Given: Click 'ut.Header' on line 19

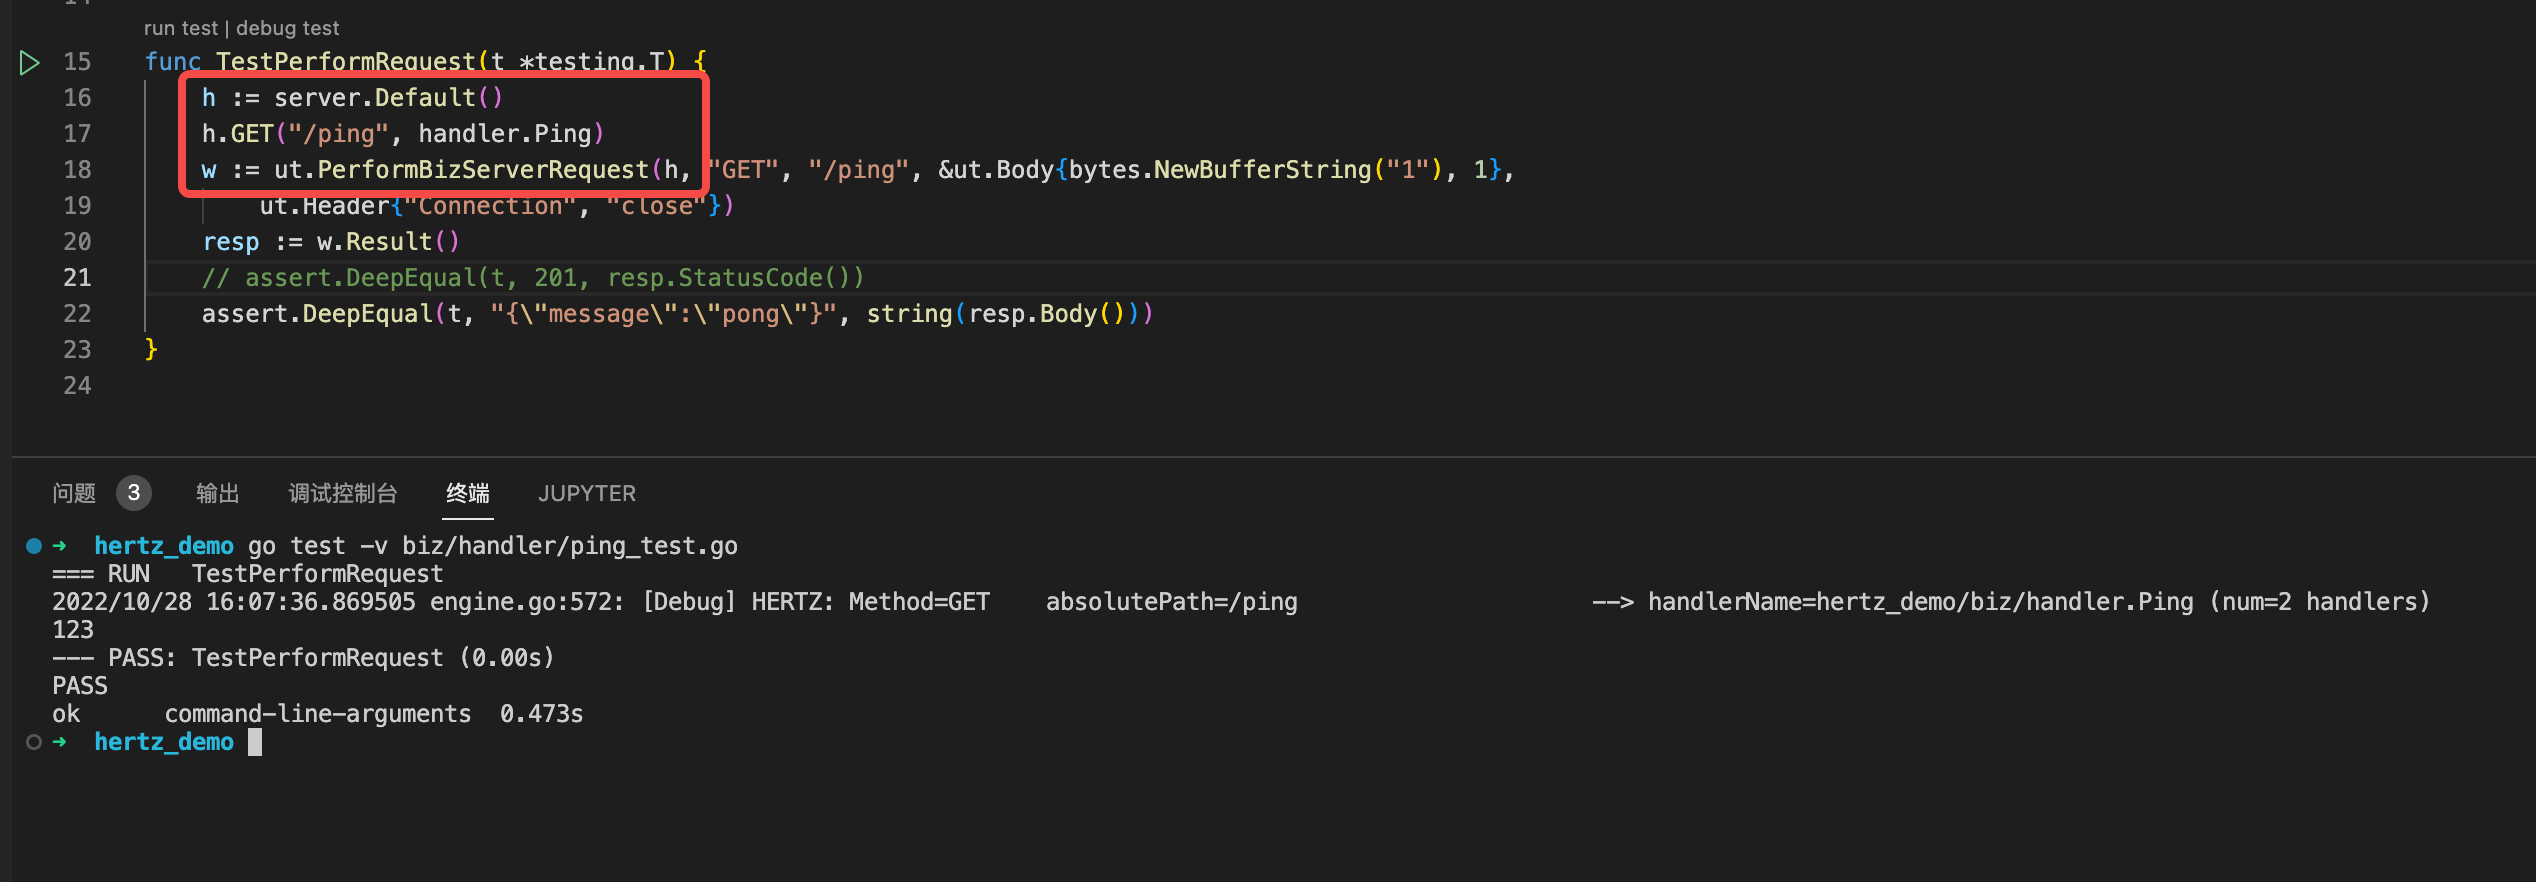Looking at the screenshot, I should 324,206.
